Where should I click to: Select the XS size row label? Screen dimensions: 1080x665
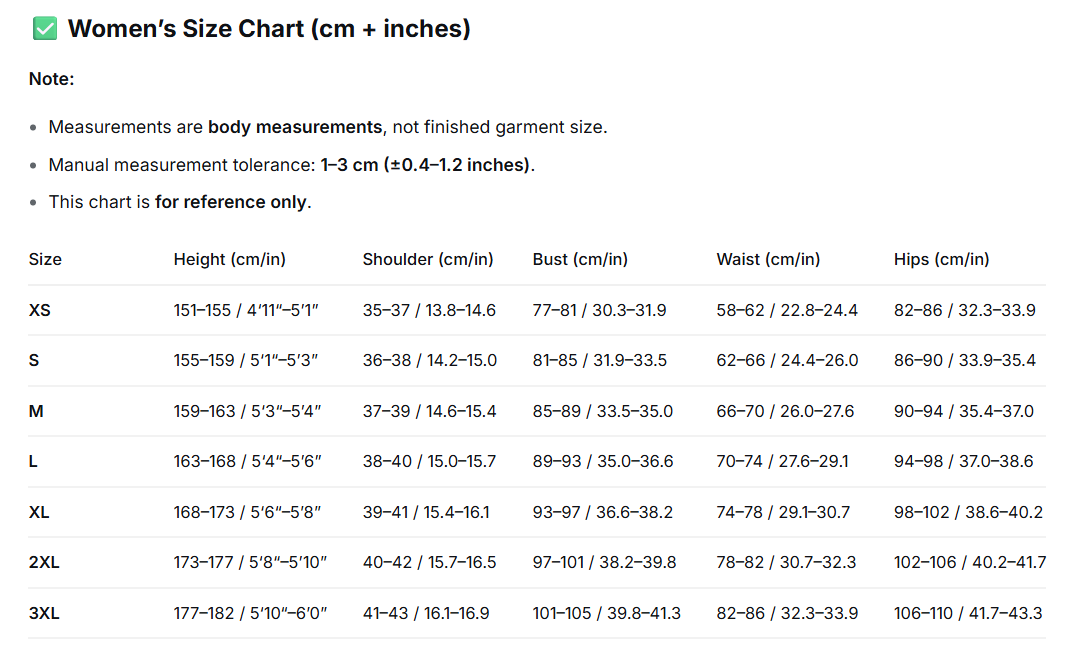pyautogui.click(x=40, y=310)
